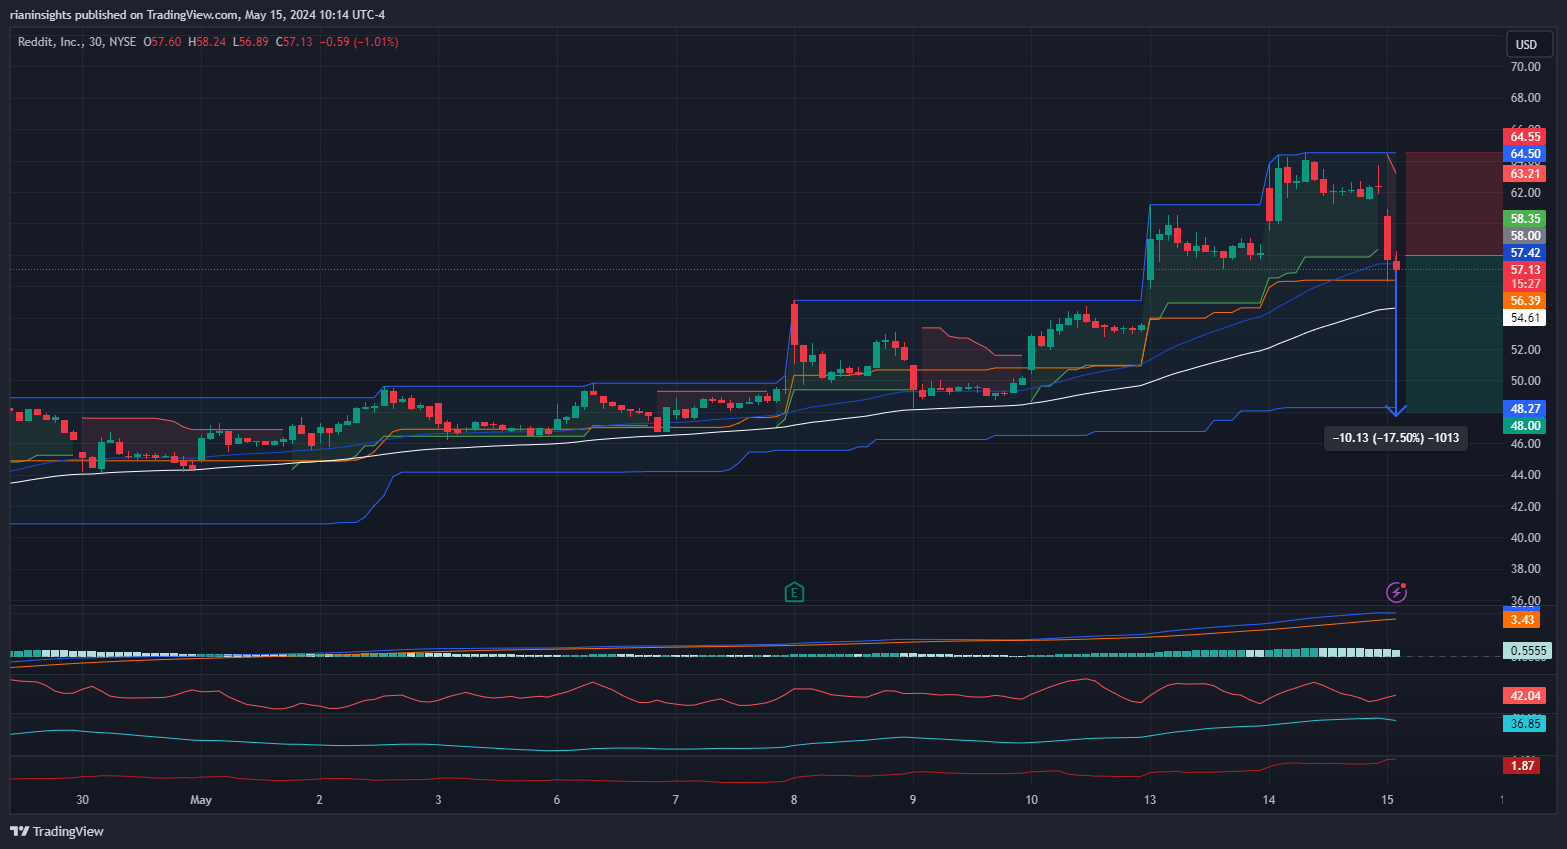Open the purple lightning event icon
1567x849 pixels.
1397,593
